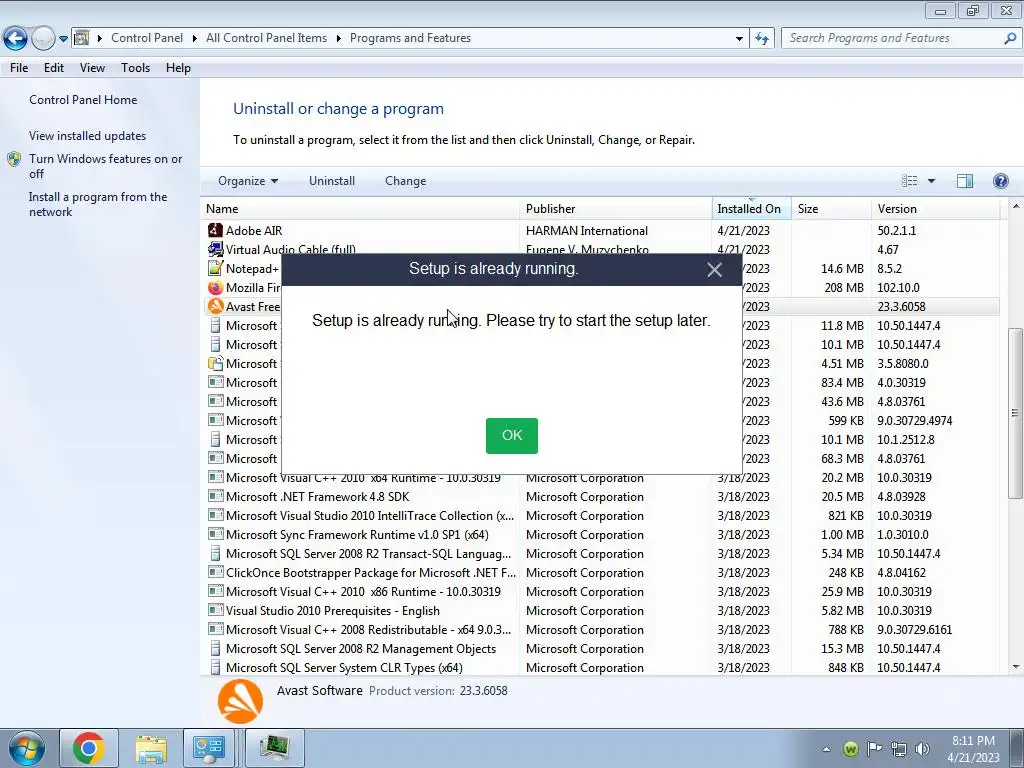This screenshot has width=1024, height=768.
Task: Click the search magnifier icon
Action: [x=1010, y=39]
